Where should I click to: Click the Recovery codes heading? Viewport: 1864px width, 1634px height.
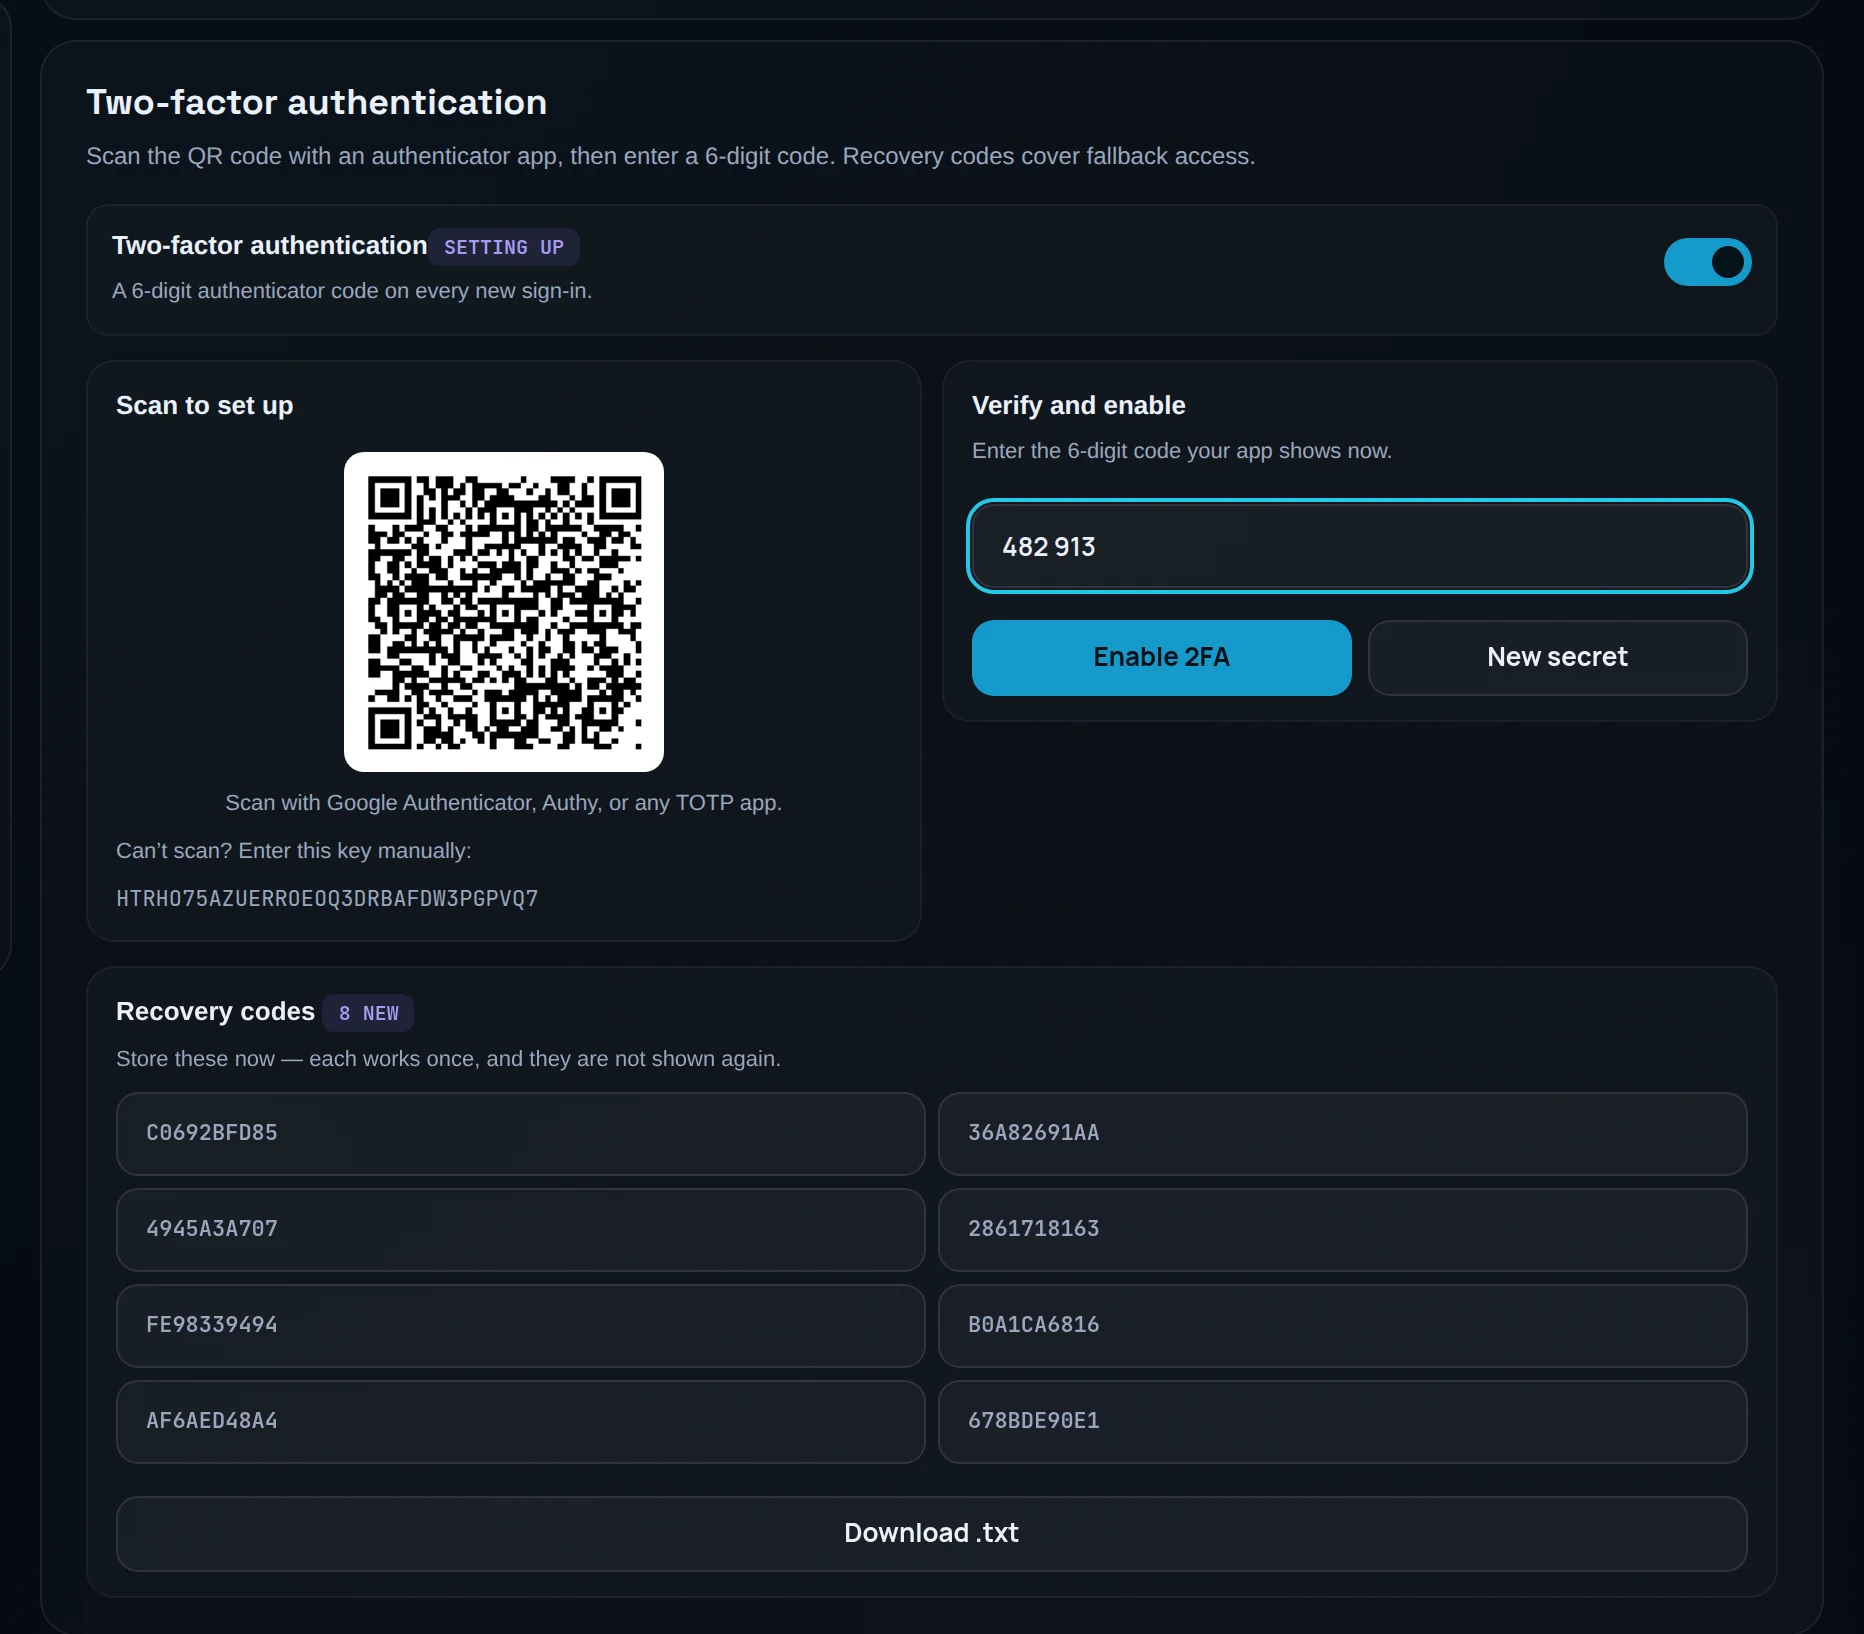(215, 1011)
